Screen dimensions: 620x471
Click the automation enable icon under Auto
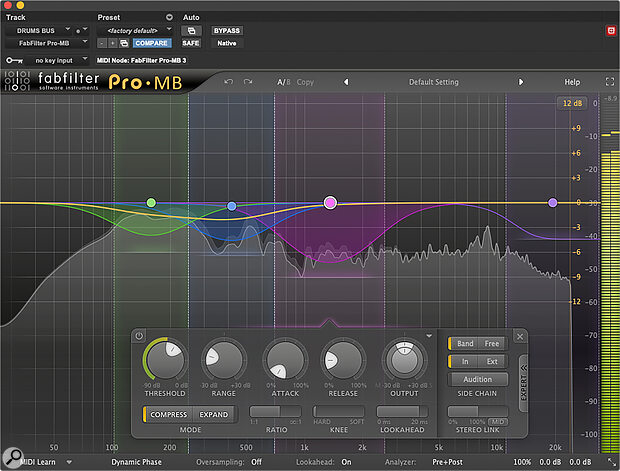(191, 31)
